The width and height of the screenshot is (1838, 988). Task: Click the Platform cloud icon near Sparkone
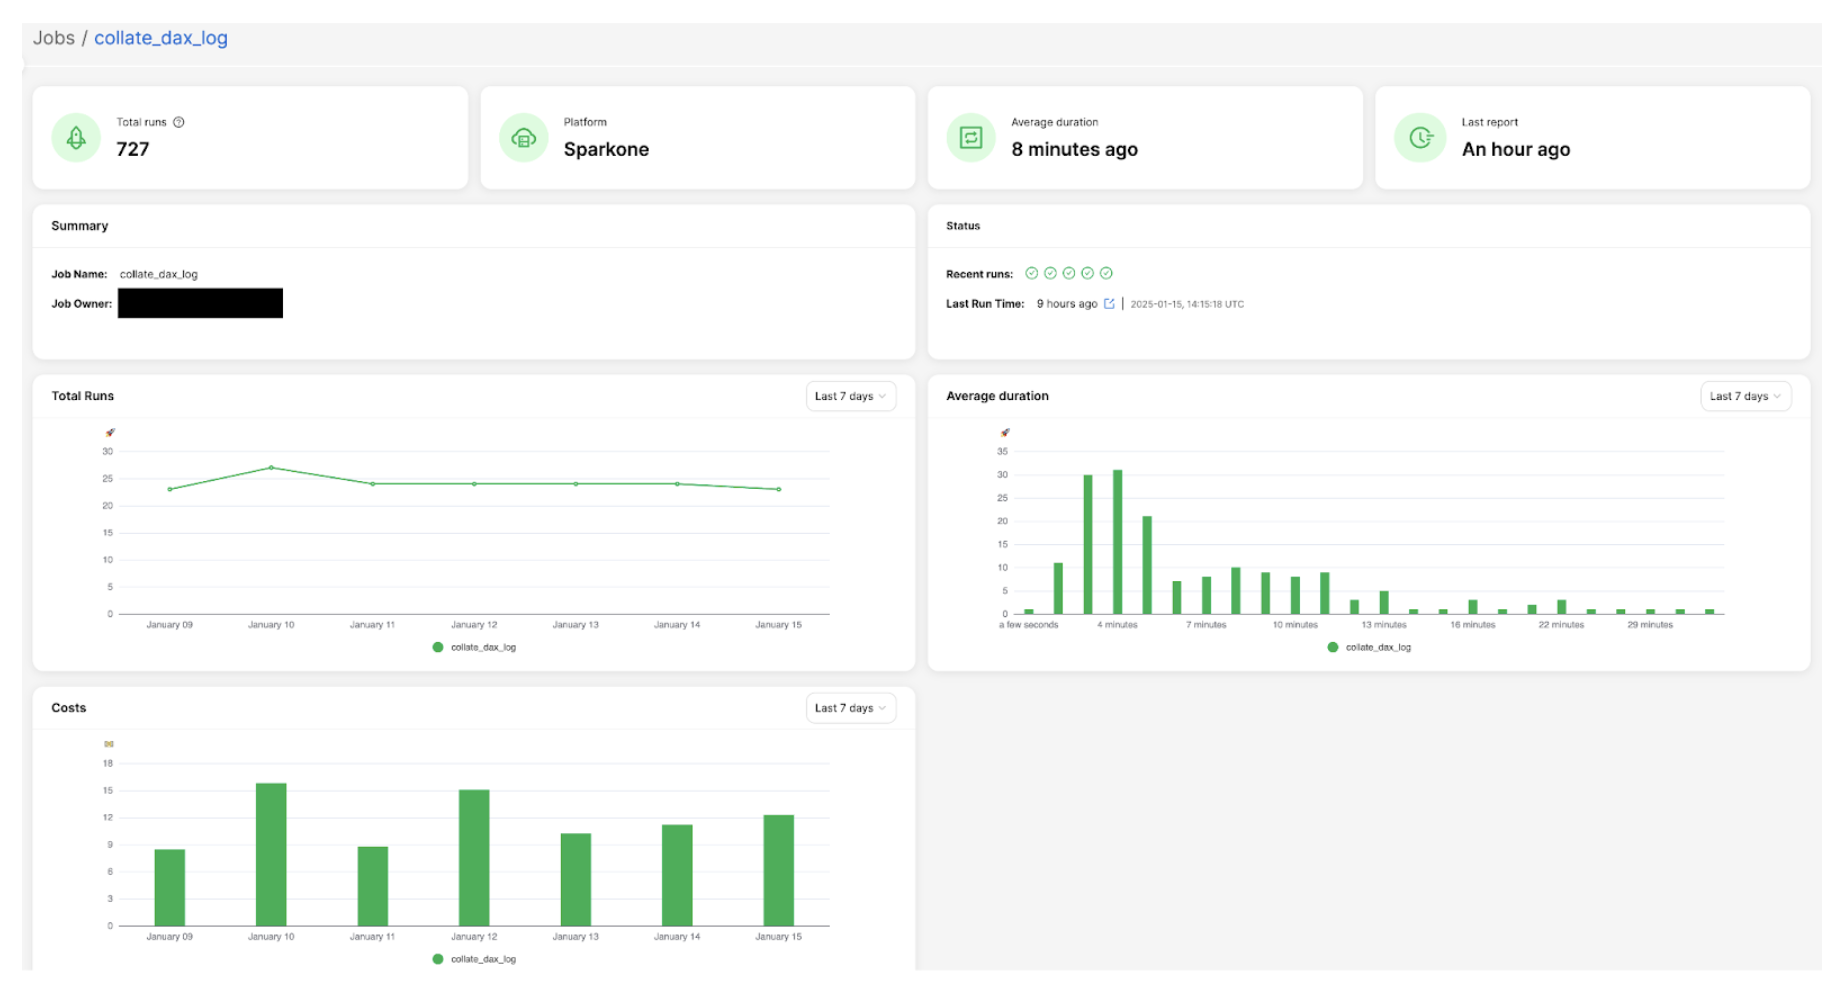(523, 137)
